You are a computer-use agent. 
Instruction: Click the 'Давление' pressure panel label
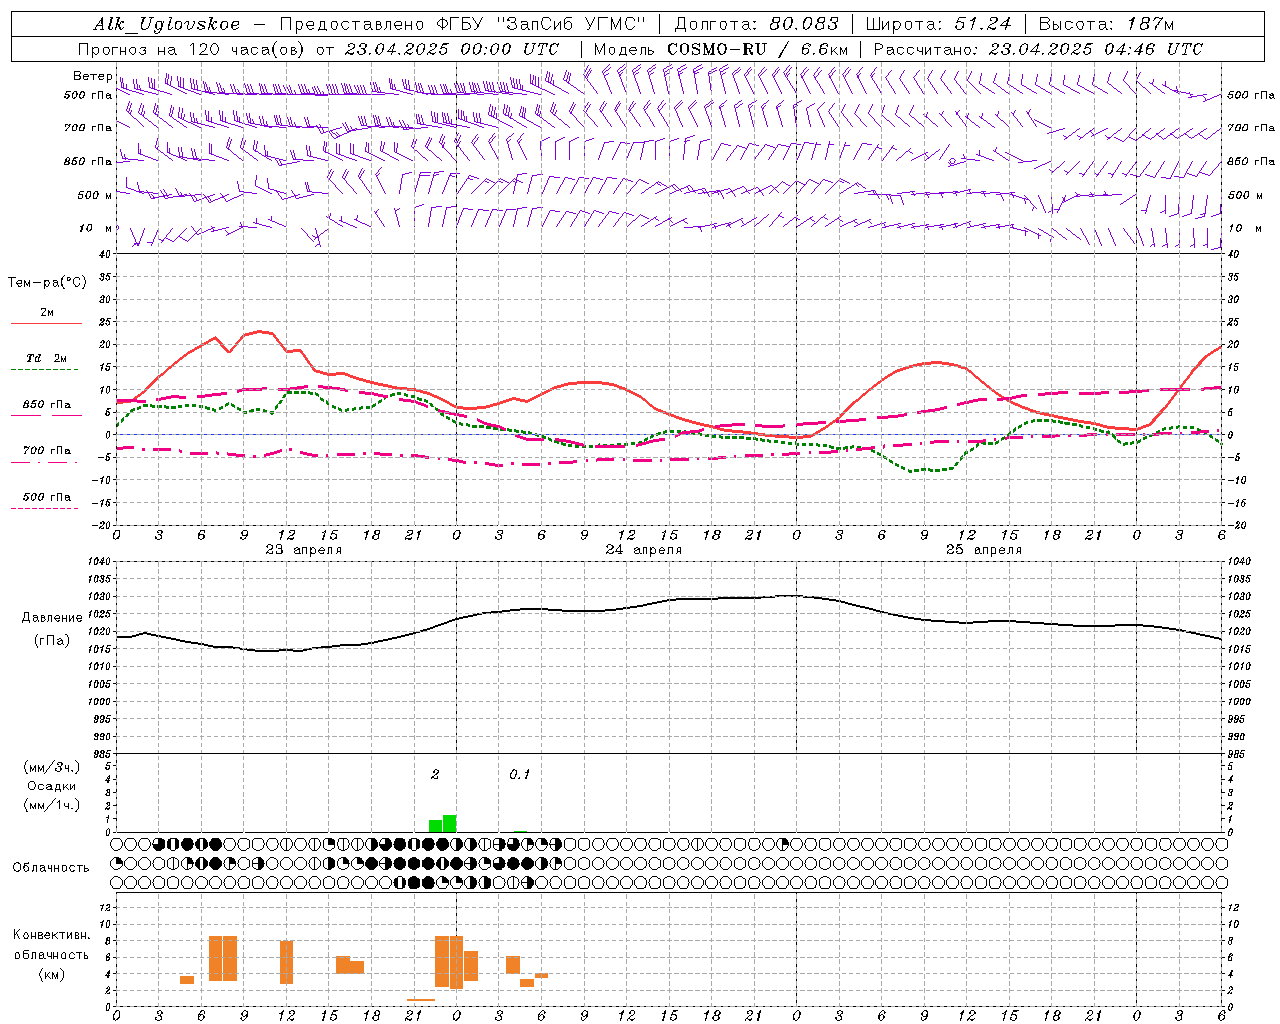(x=52, y=618)
